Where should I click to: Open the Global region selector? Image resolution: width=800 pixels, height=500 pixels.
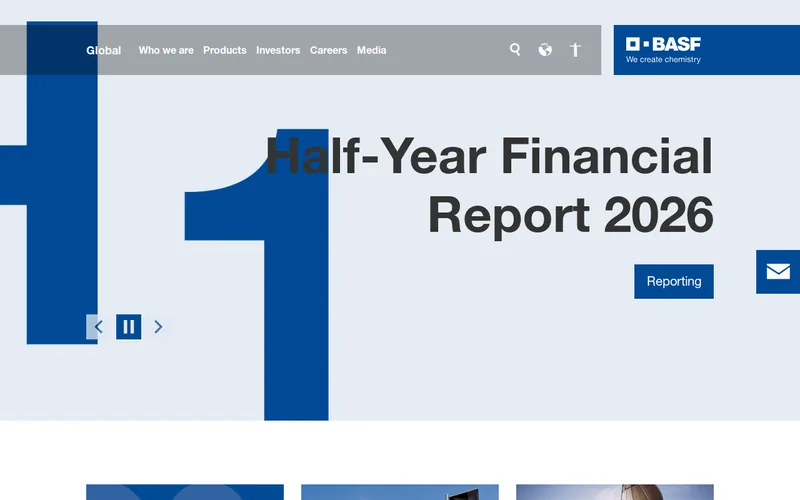104,50
